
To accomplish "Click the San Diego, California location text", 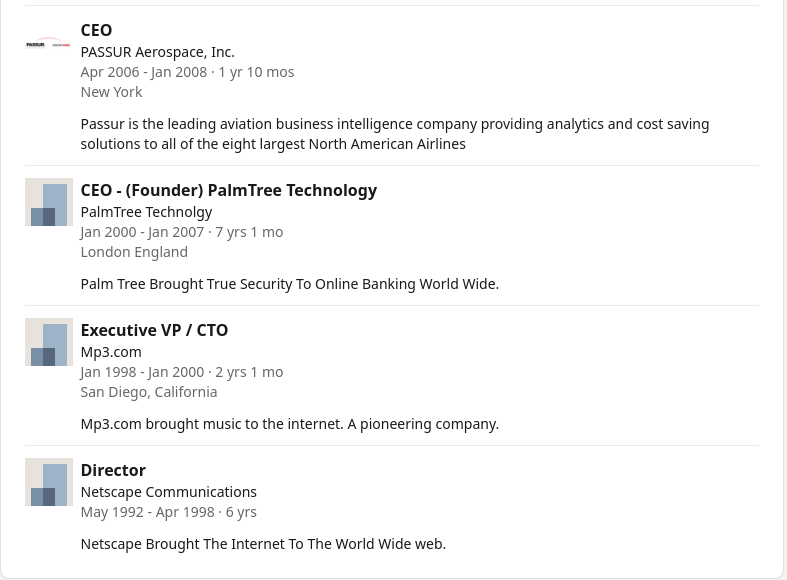I will pos(148,391).
